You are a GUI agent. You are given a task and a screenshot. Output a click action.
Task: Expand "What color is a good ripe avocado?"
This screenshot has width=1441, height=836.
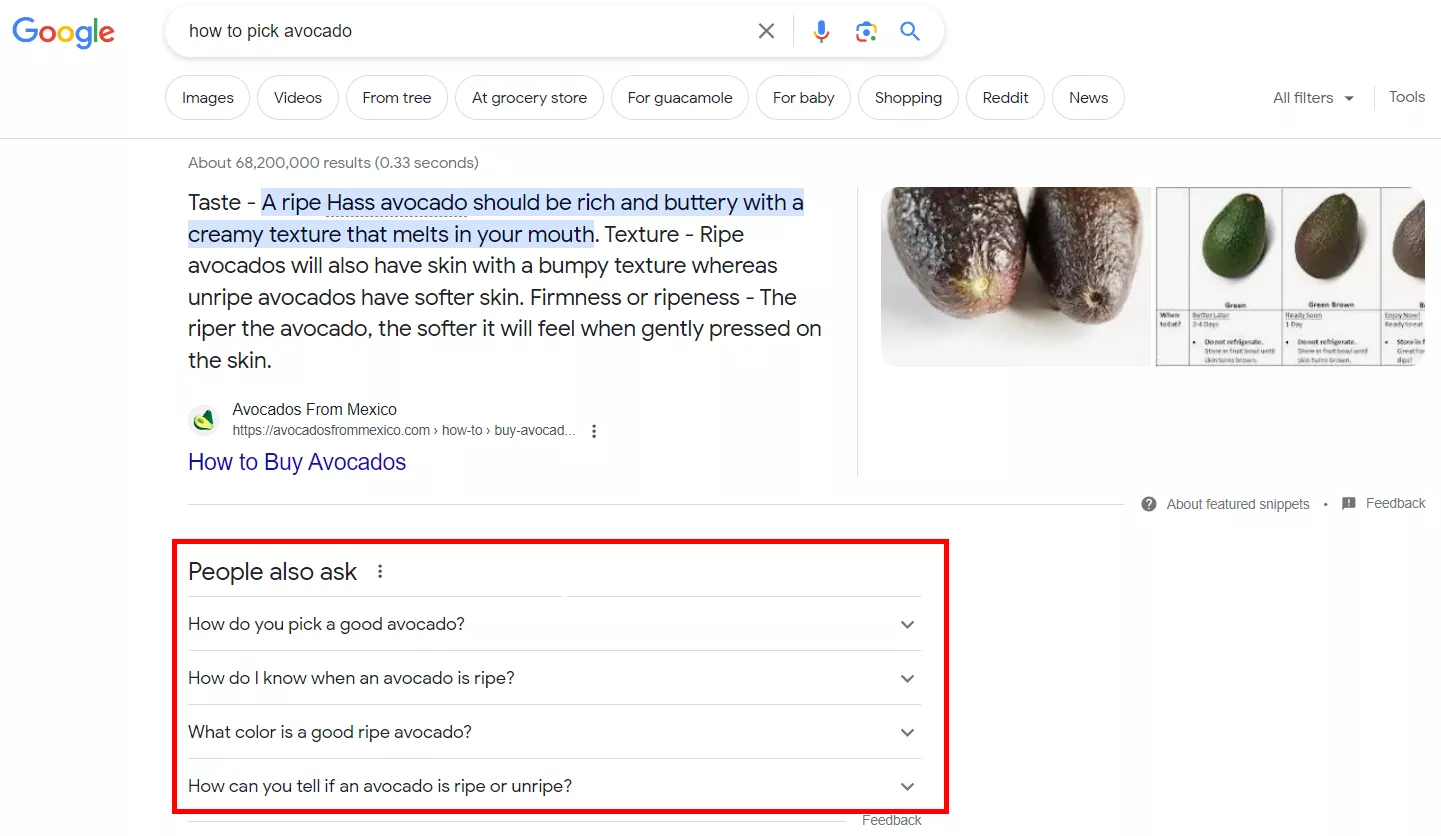point(554,732)
